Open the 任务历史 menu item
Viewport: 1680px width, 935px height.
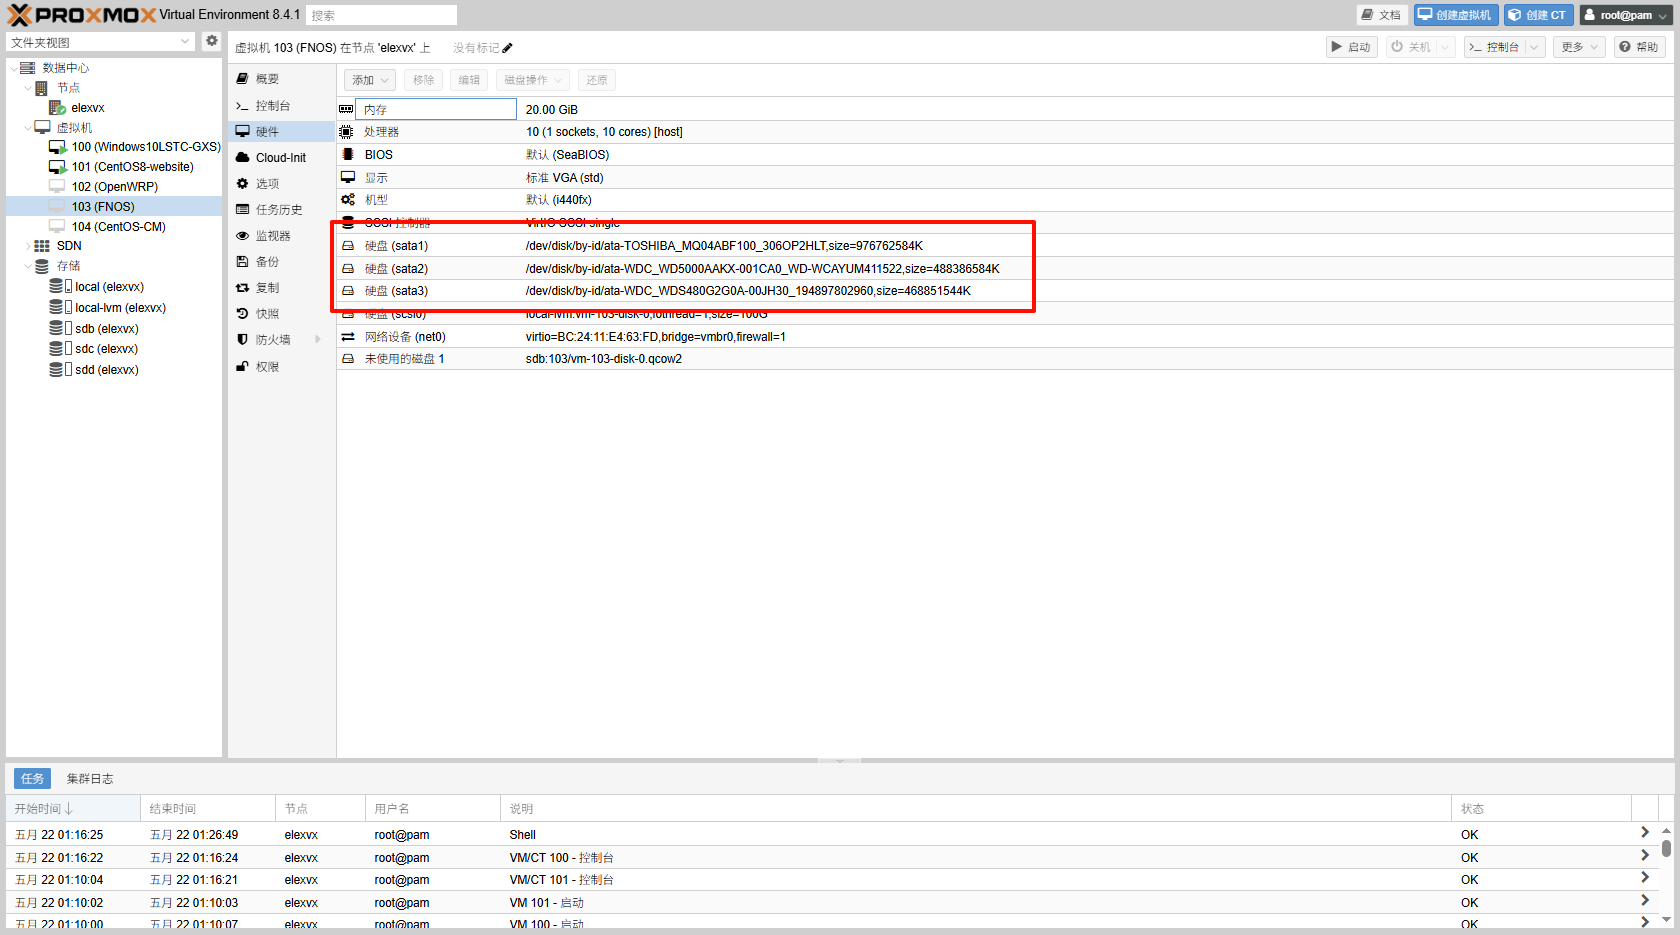[x=278, y=210]
